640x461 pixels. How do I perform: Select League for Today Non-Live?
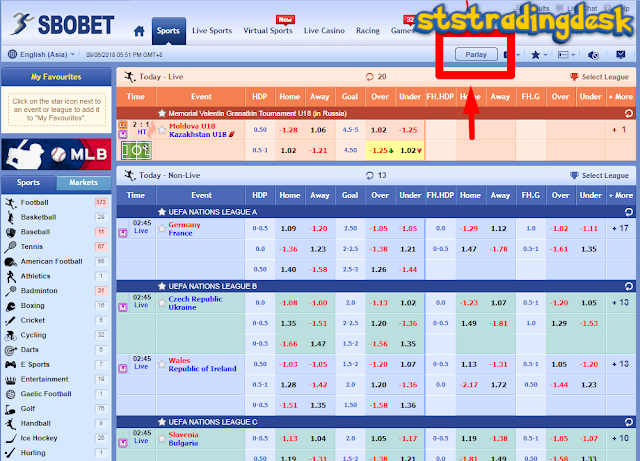click(x=599, y=176)
